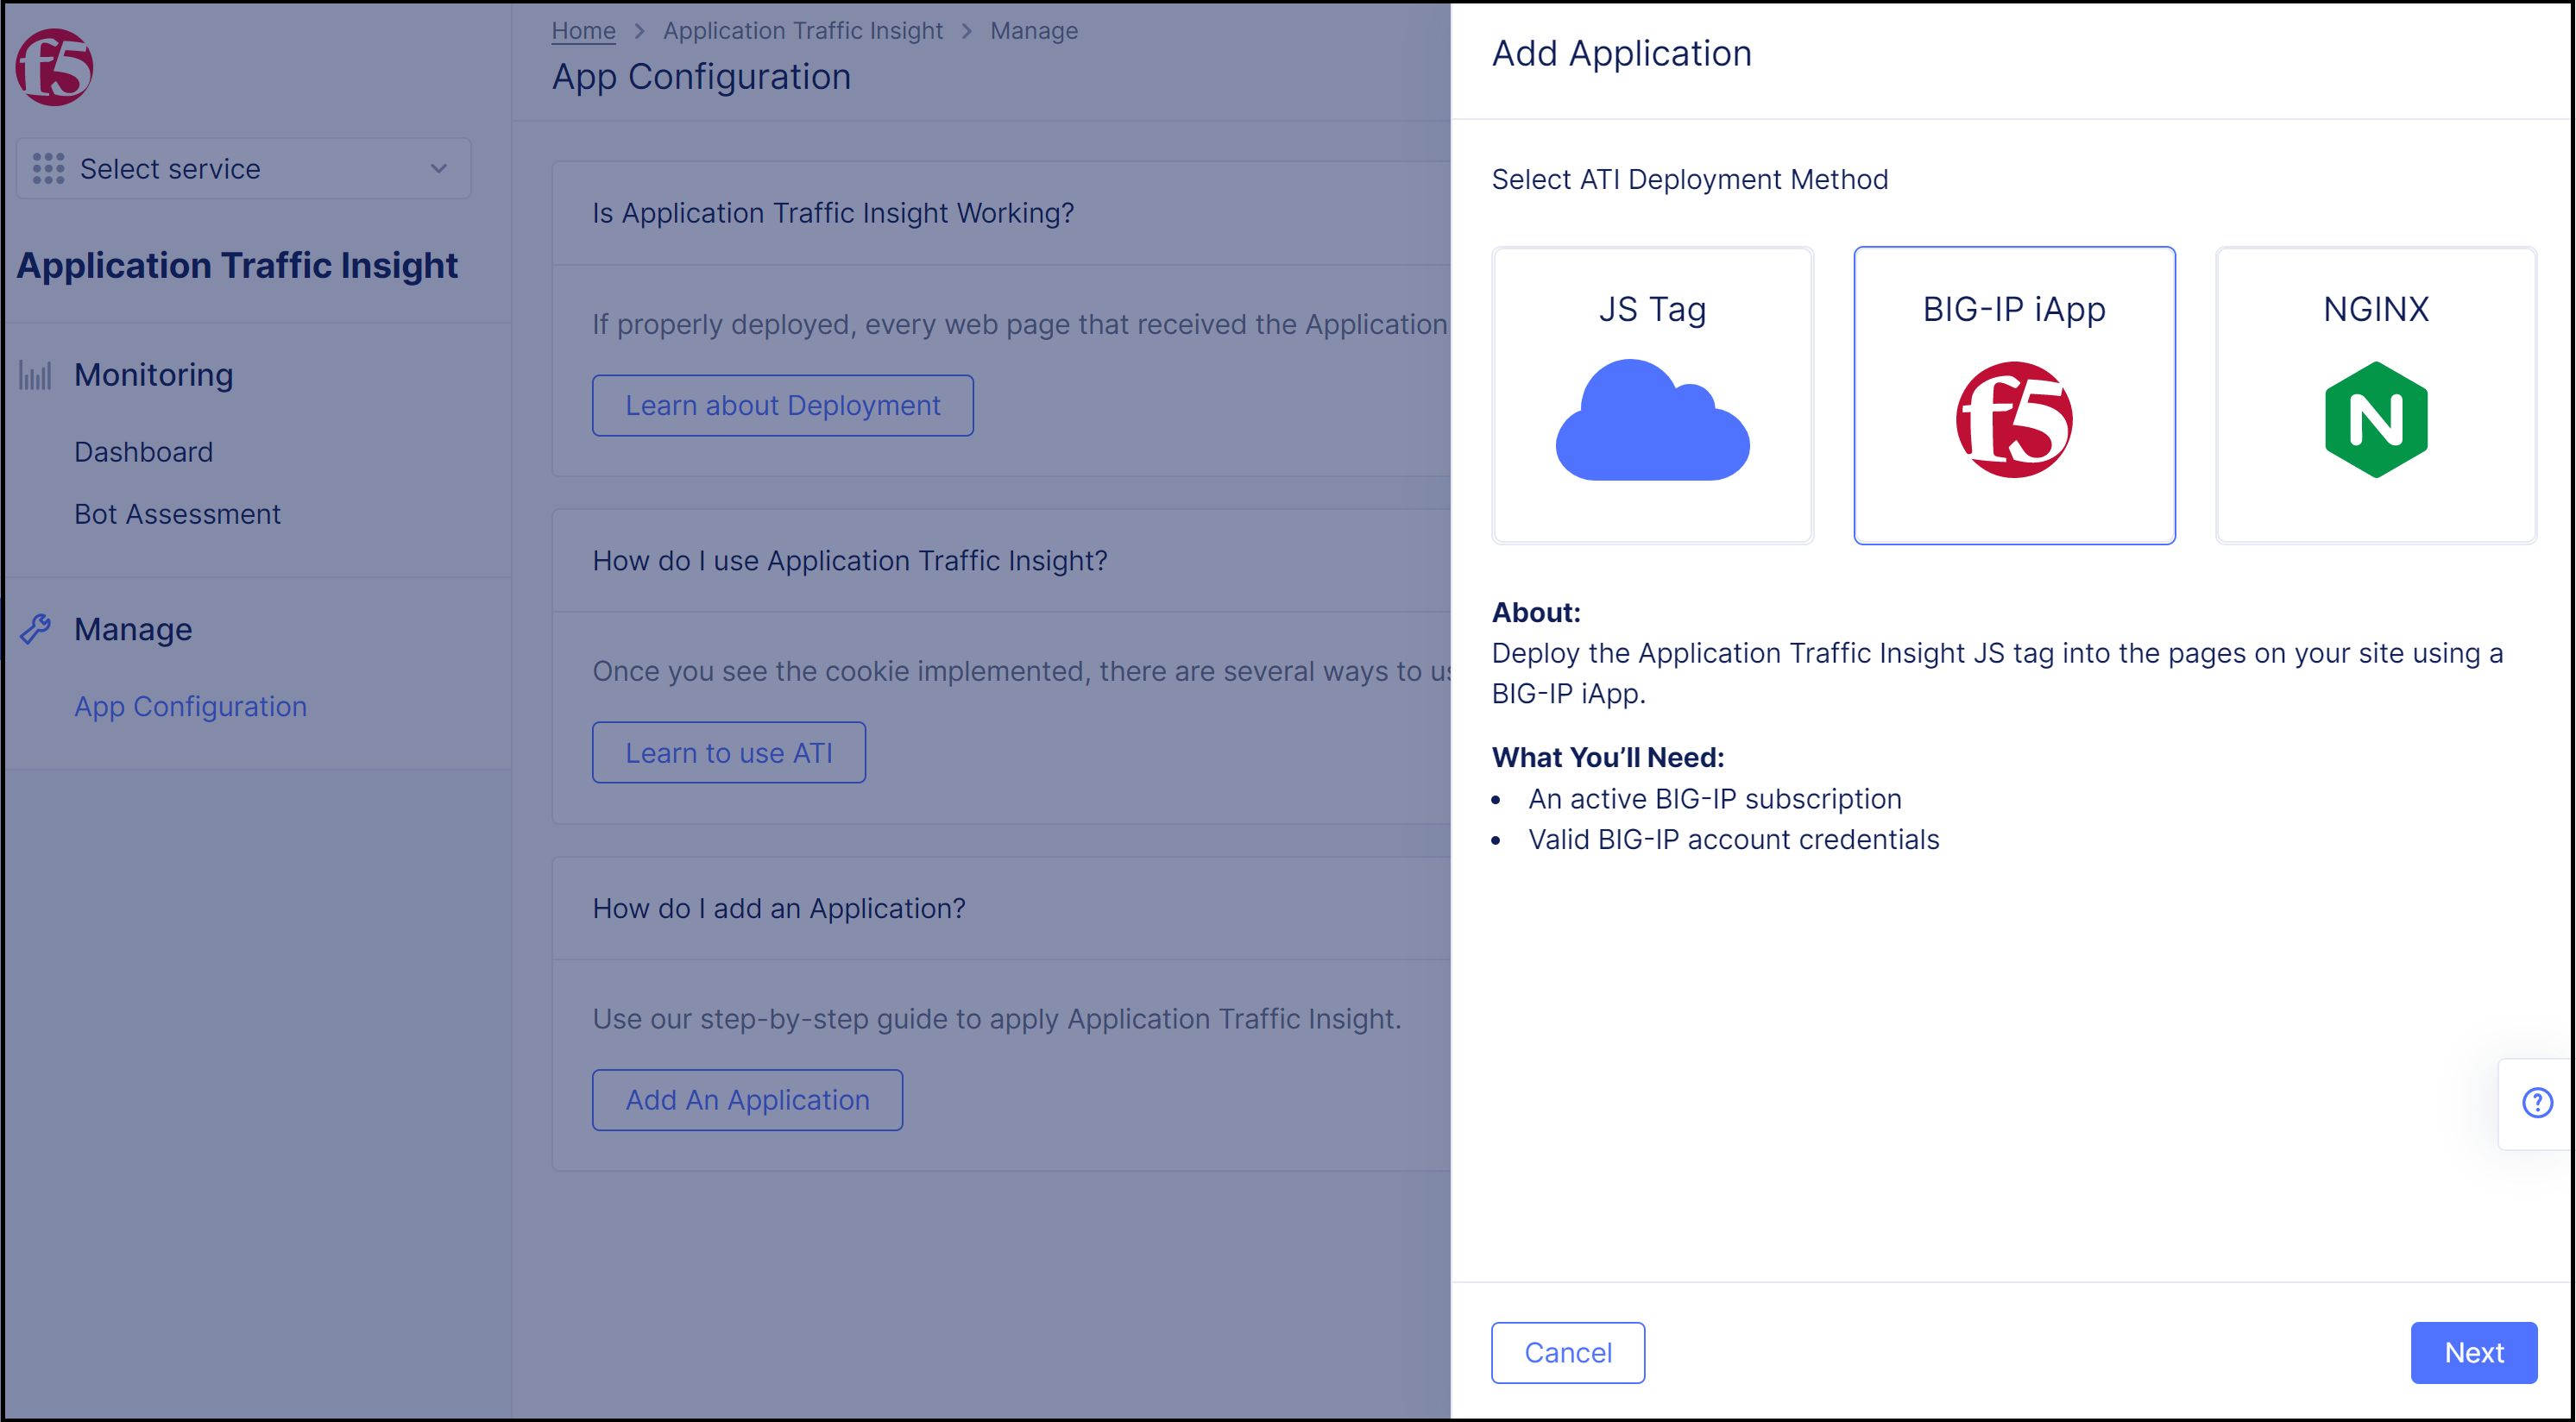This screenshot has height=1422, width=2576.
Task: Click the Manage wrench icon in sidebar
Action: tap(37, 628)
